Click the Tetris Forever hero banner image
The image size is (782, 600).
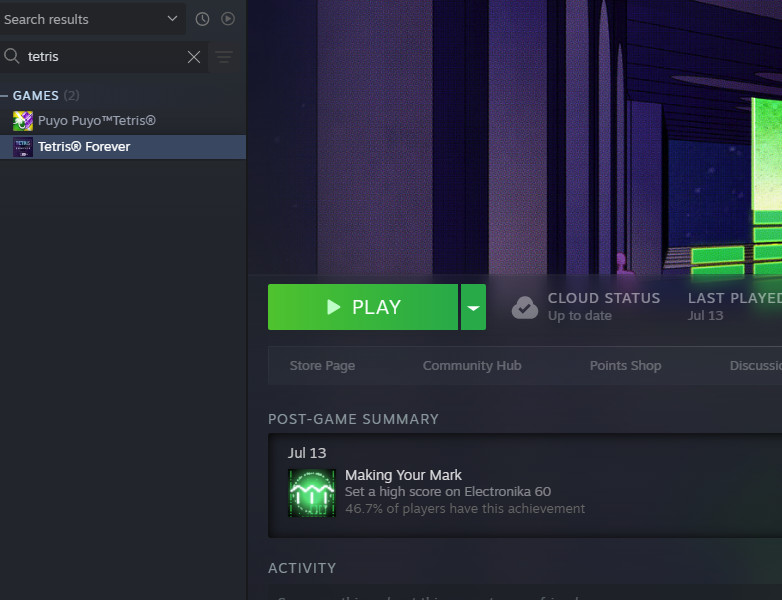click(x=515, y=137)
